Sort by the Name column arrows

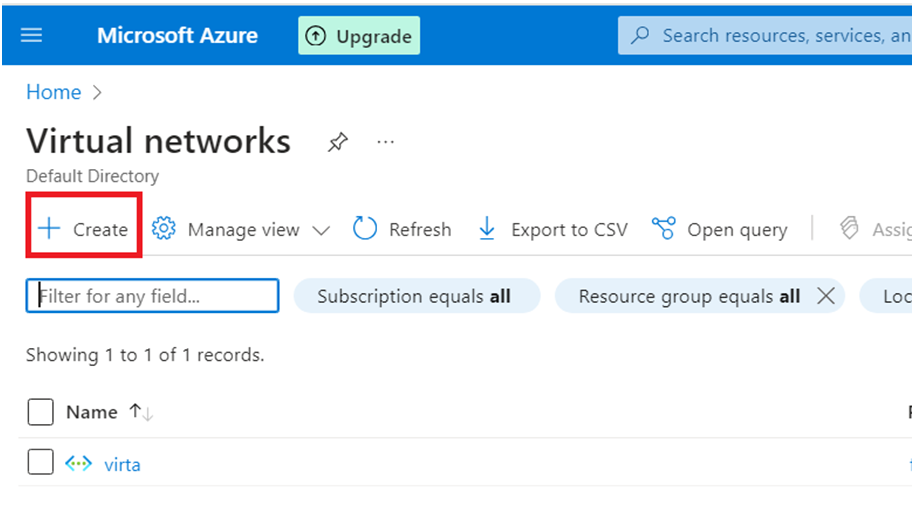coord(141,412)
